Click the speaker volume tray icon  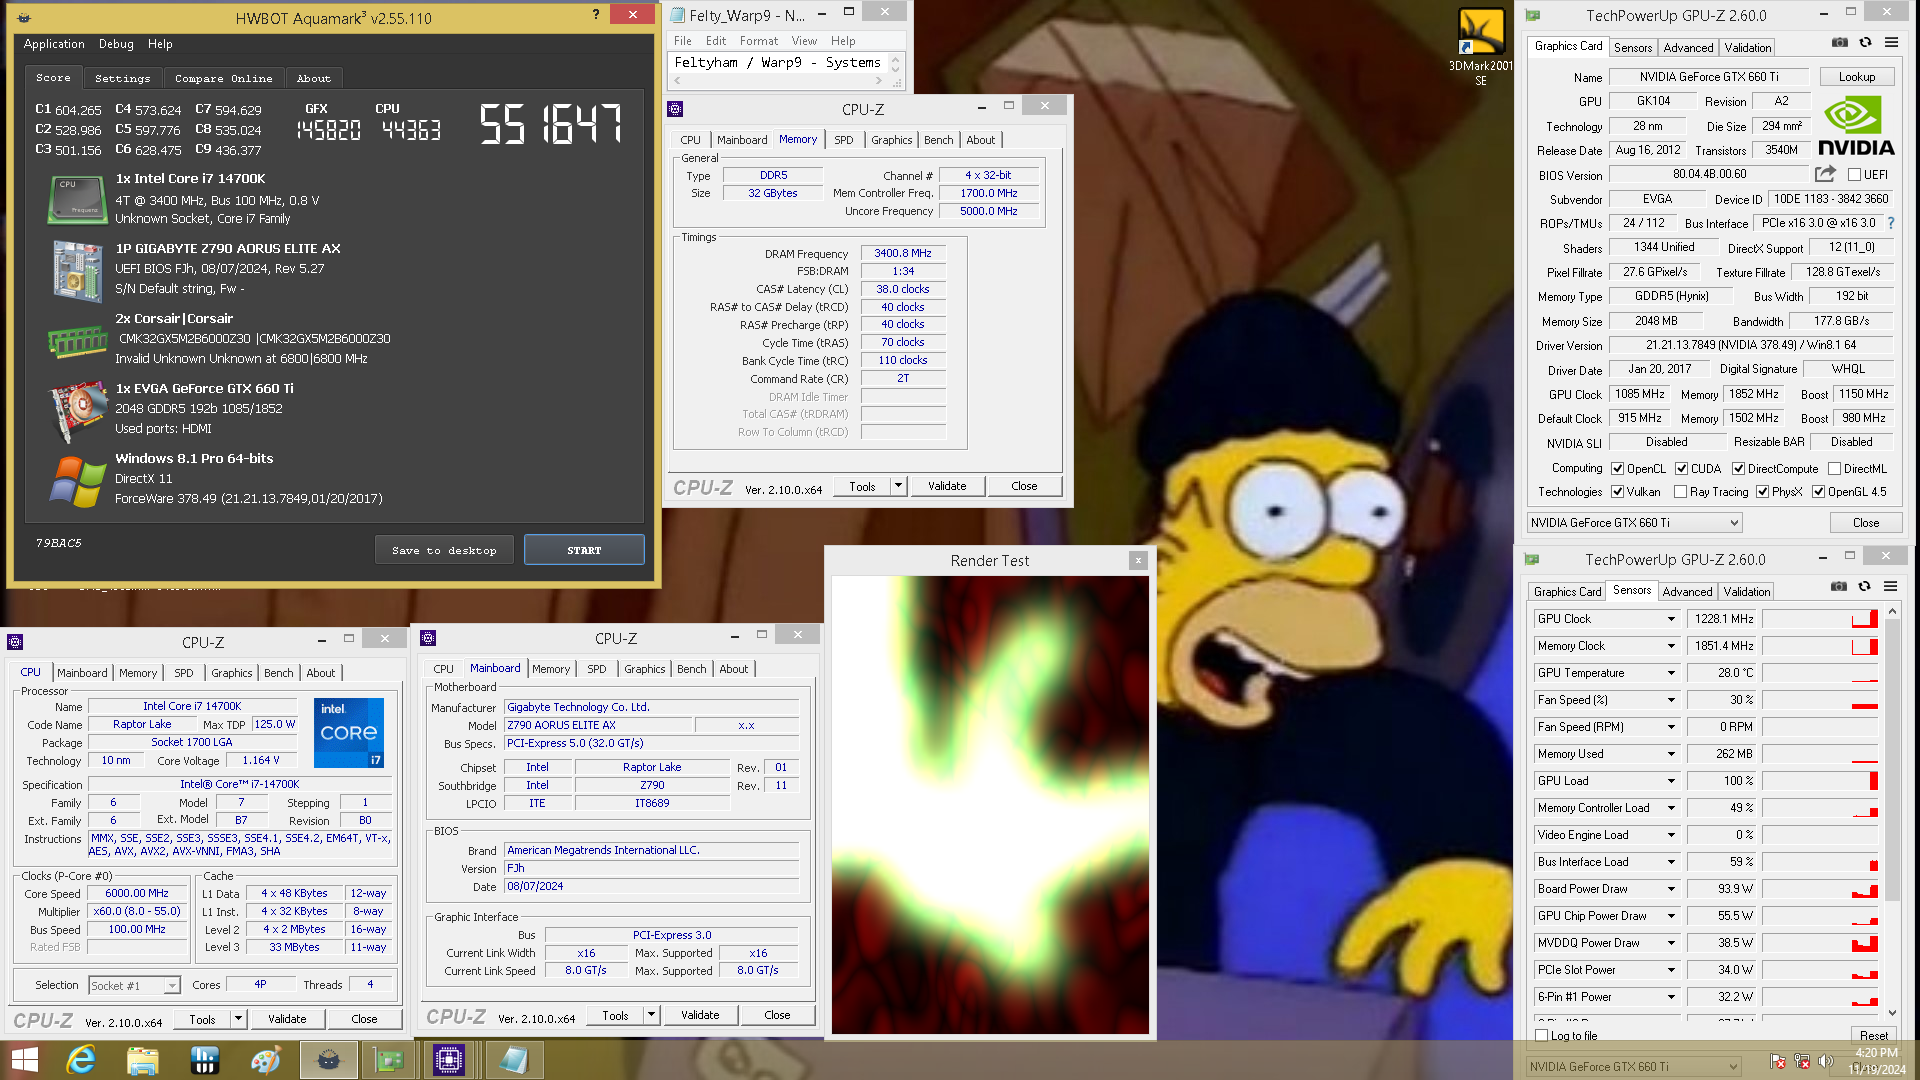[1825, 1061]
